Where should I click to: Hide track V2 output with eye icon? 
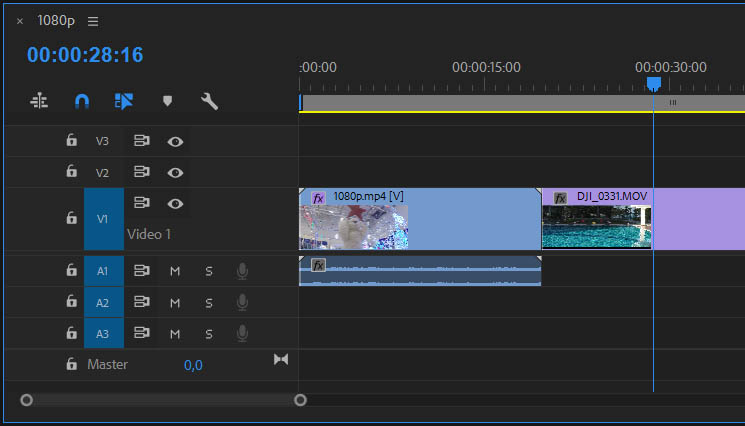175,173
